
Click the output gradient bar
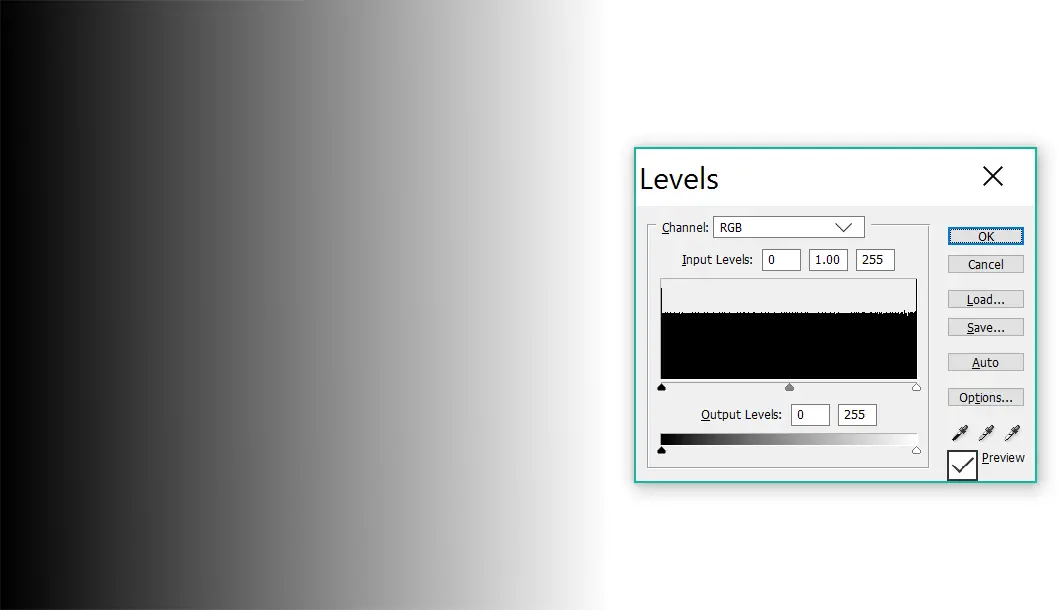(x=788, y=439)
